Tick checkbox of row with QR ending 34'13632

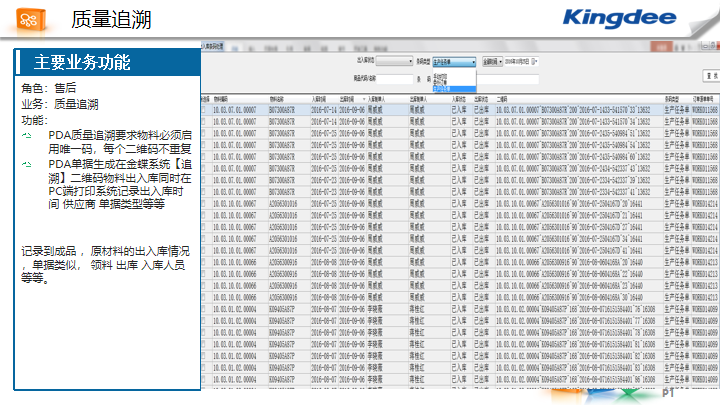(x=203, y=122)
